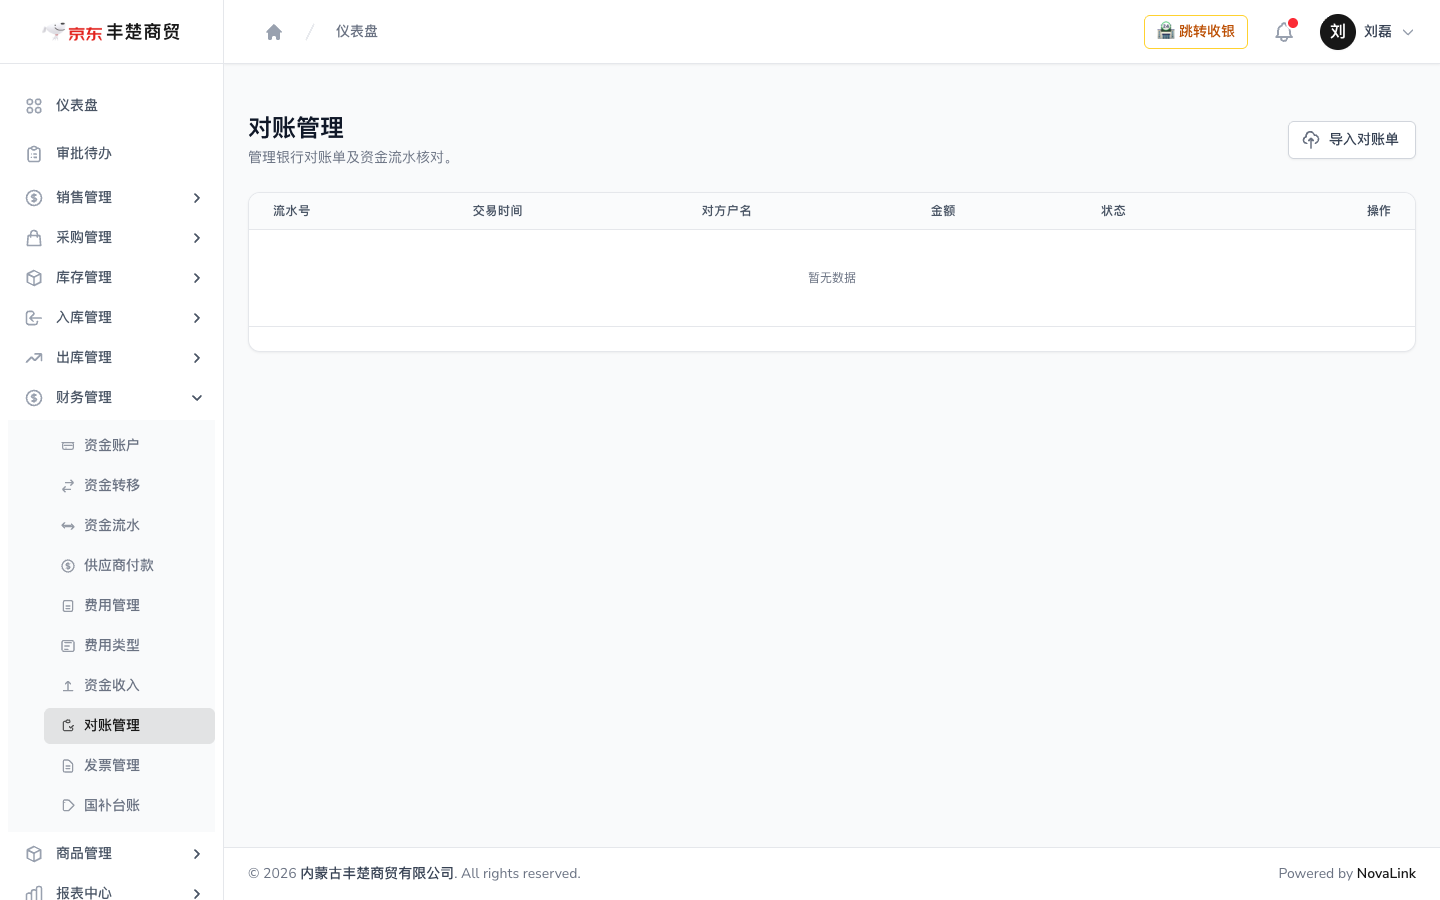Open 资金收入 menu item

tap(129, 686)
